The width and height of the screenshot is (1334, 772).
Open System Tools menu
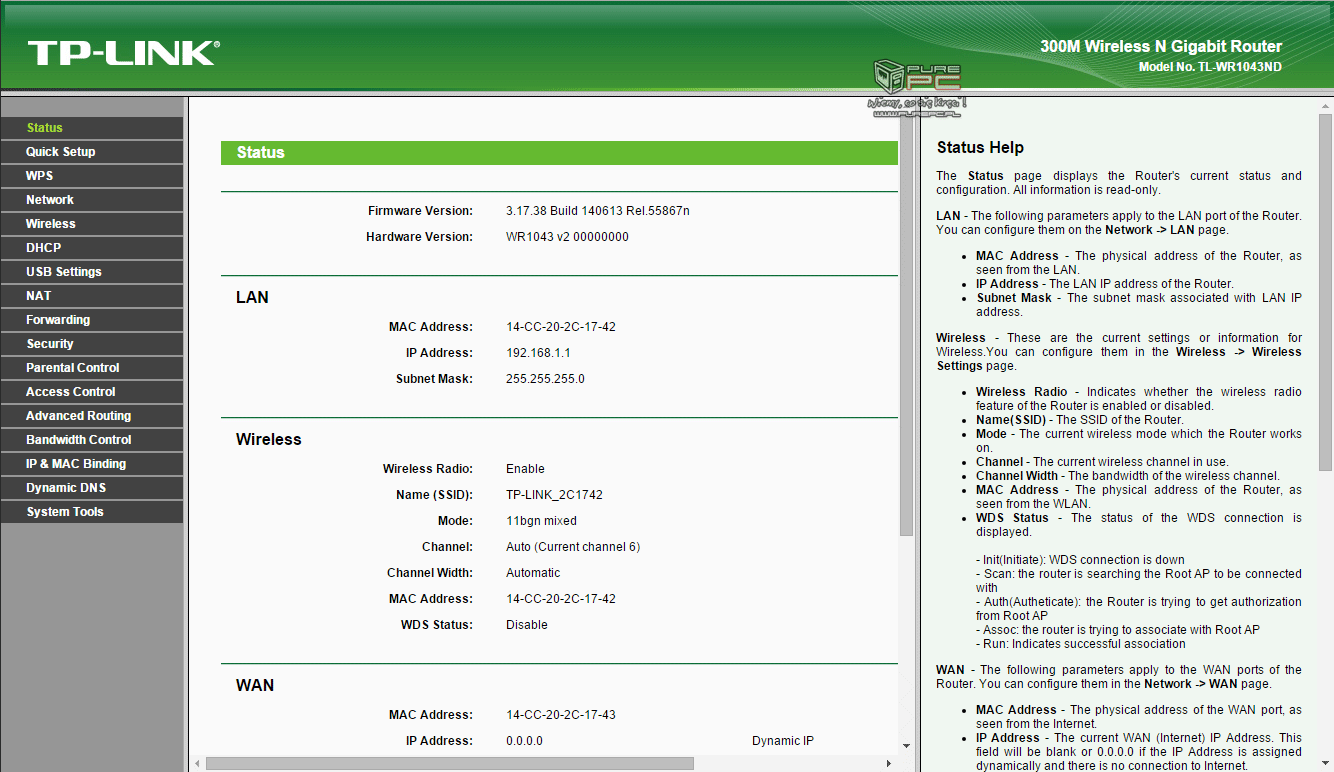92,512
